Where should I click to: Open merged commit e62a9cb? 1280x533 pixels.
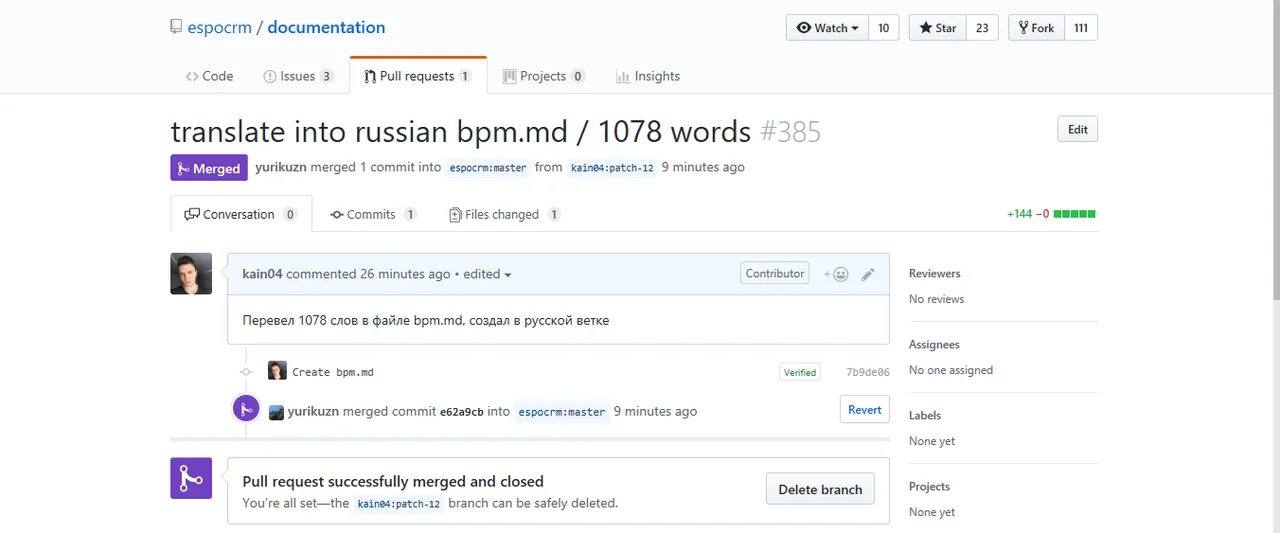[x=462, y=411]
